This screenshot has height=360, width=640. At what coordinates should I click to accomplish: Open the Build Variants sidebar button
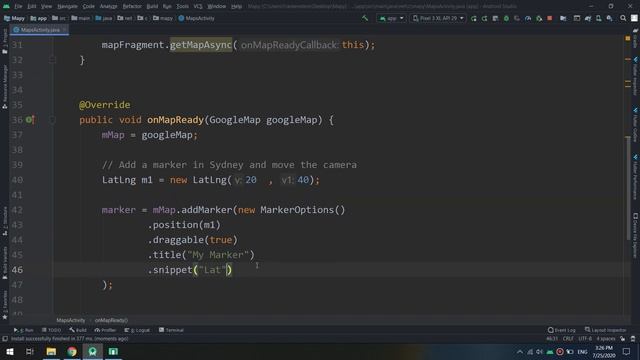point(4,263)
